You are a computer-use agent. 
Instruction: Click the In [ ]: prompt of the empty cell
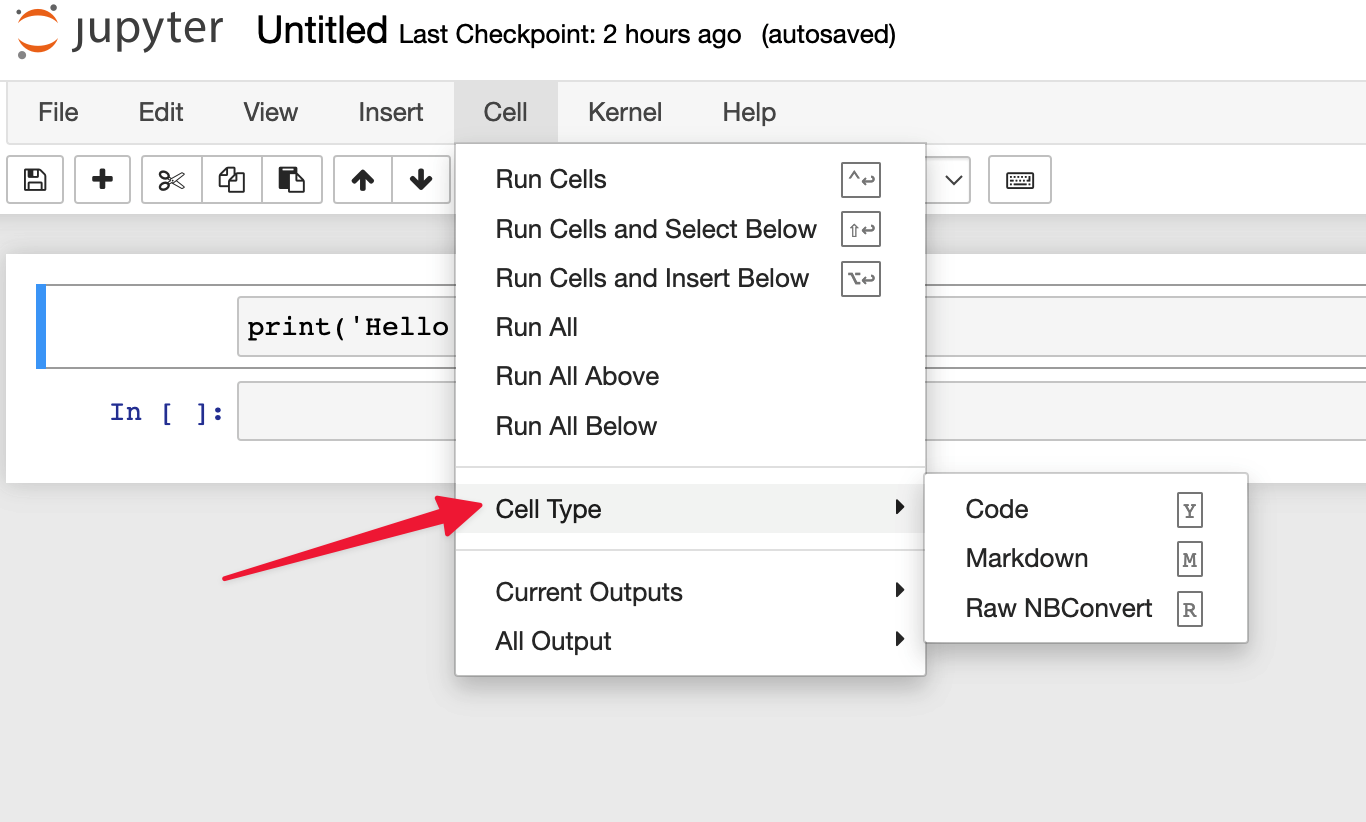click(x=166, y=412)
